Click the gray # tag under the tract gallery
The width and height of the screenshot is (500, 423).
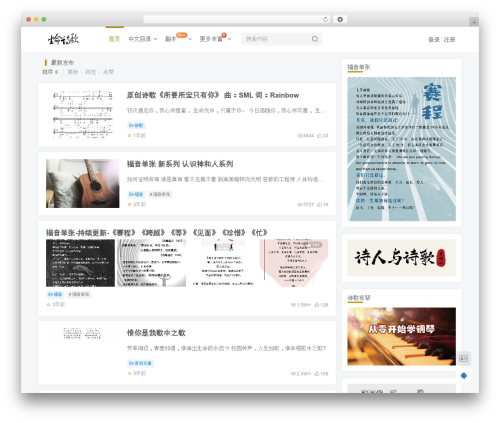pyautogui.click(x=79, y=294)
